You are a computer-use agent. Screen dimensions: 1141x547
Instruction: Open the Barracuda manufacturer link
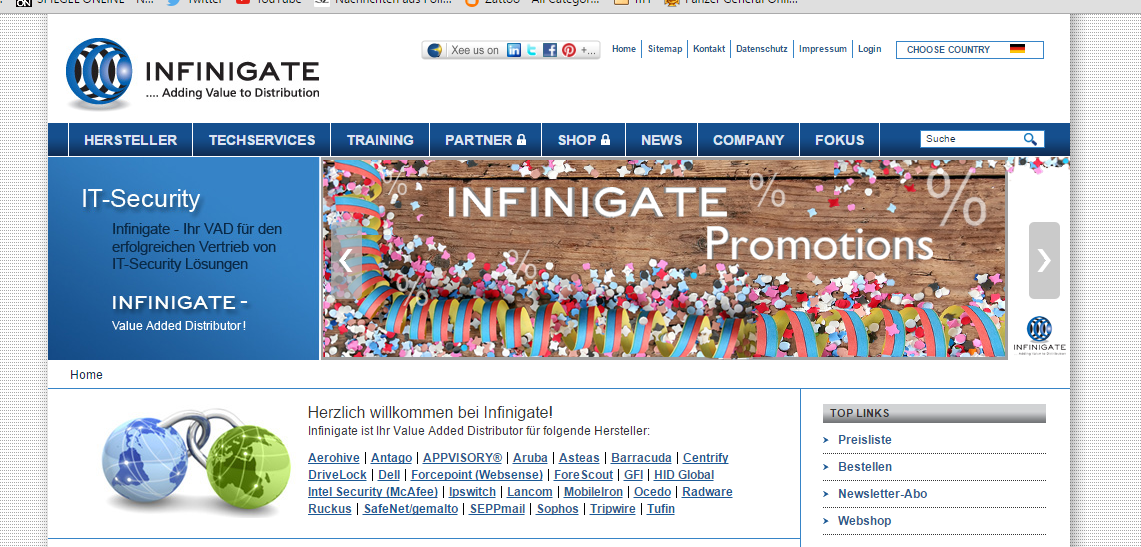[641, 458]
